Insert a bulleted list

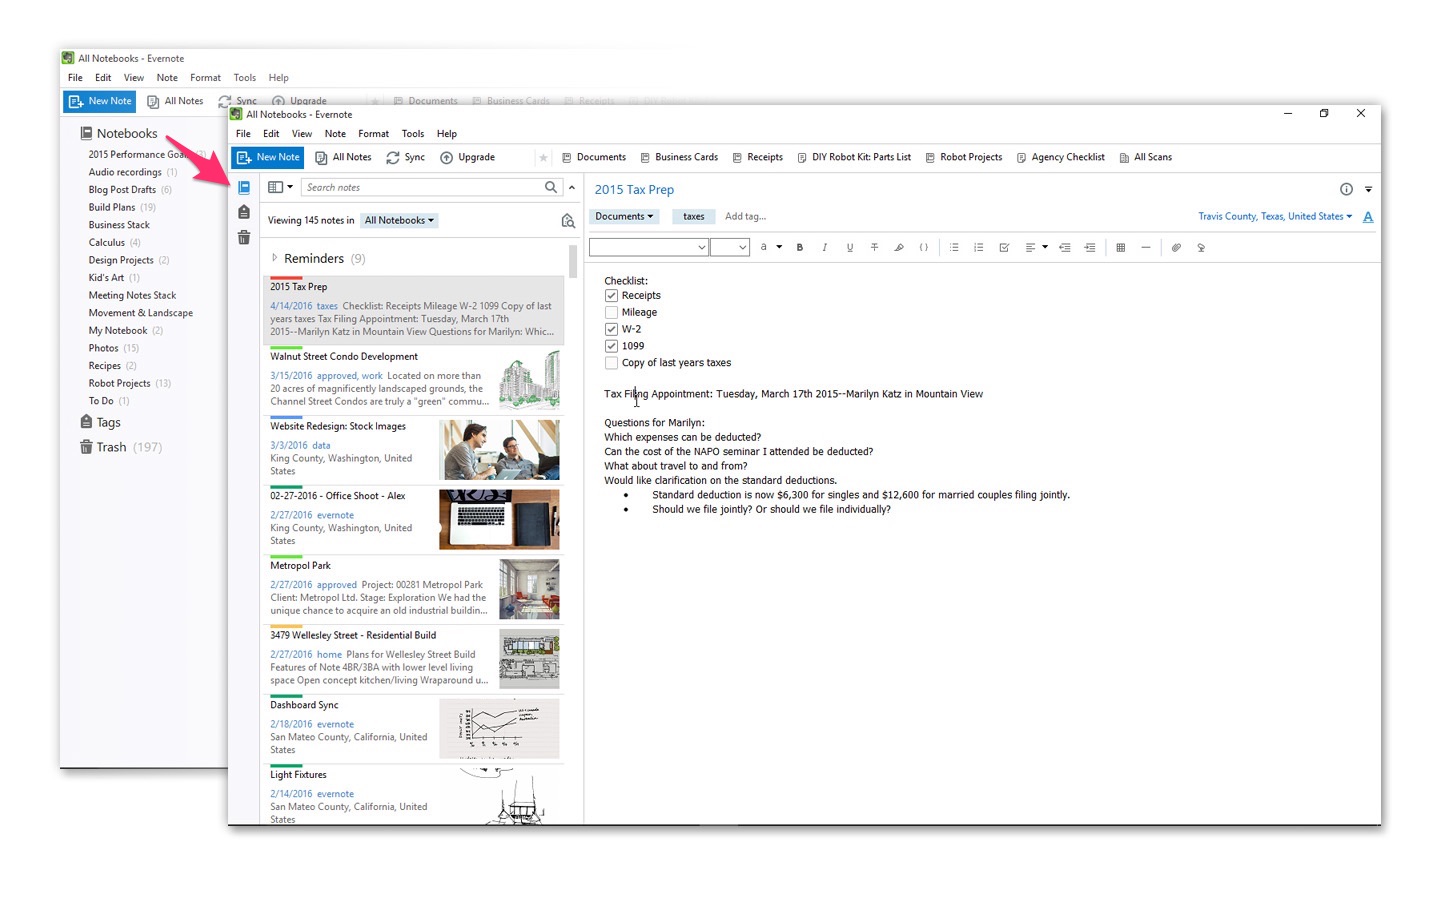point(954,248)
